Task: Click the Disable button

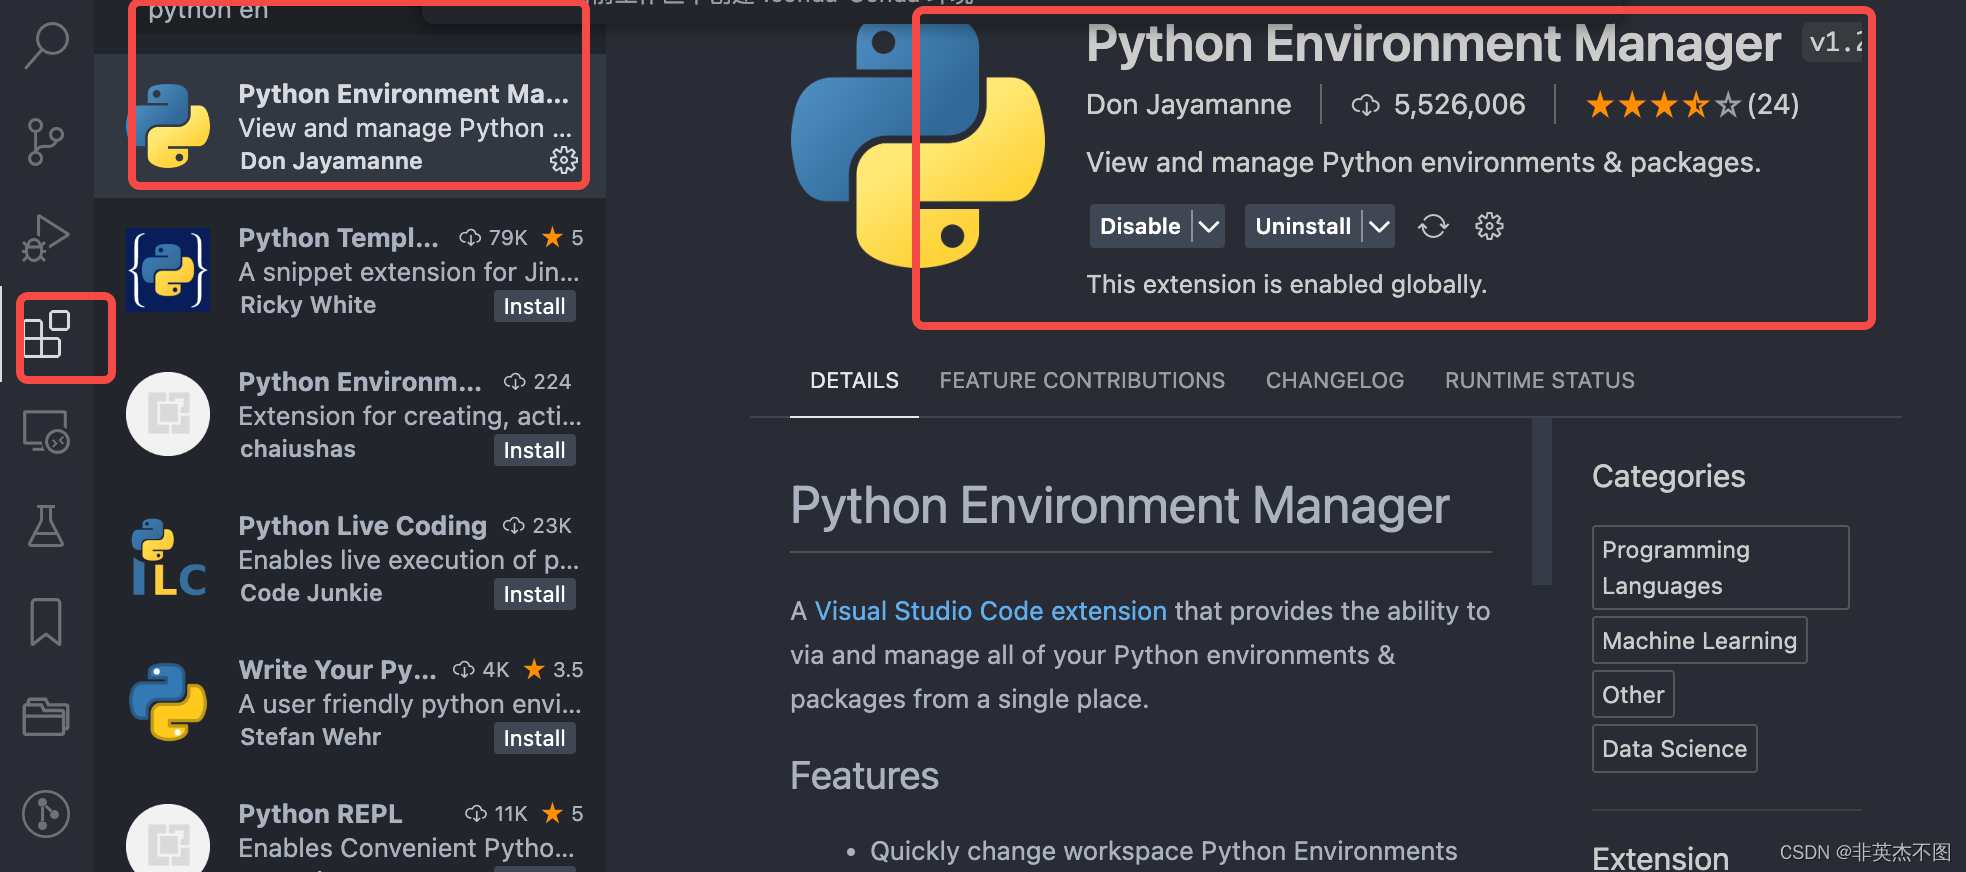Action: pyautogui.click(x=1140, y=226)
